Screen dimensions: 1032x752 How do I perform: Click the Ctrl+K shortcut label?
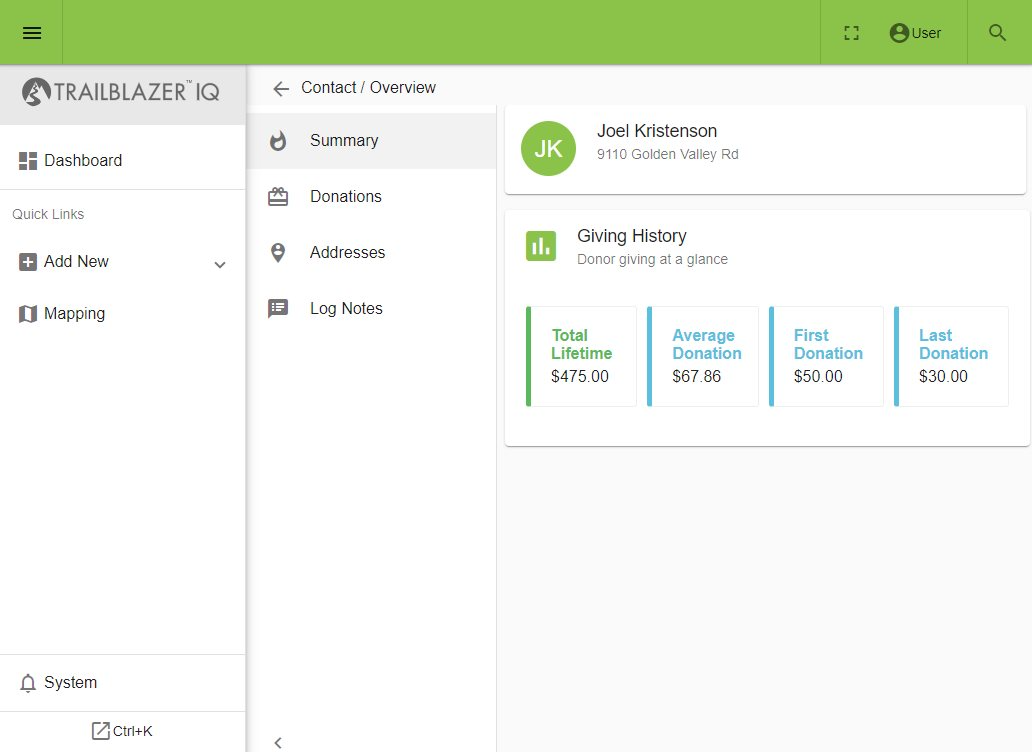tap(132, 731)
